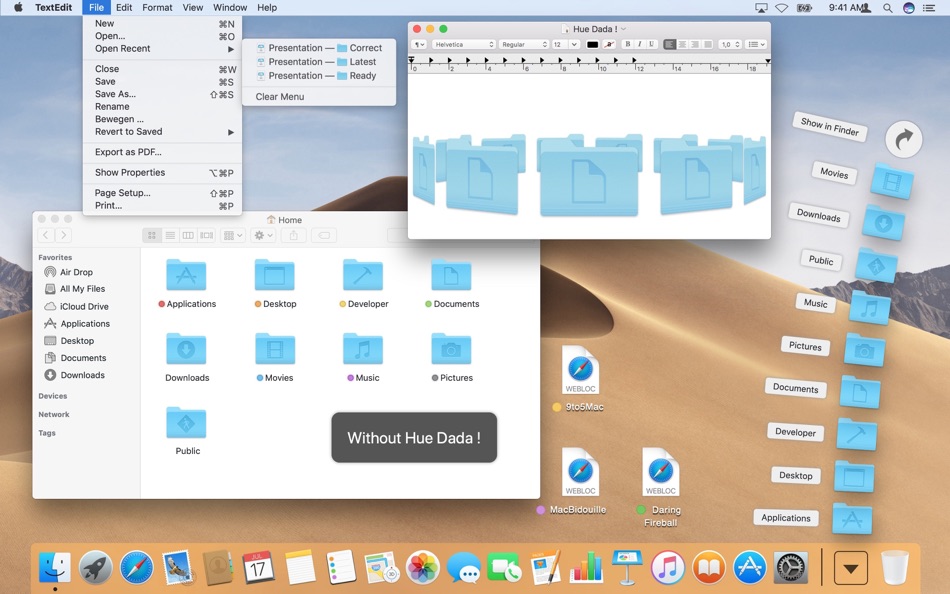Screen dimensions: 950x594
Task: Launch Keynote podium icon in Dock
Action: [x=626, y=567]
